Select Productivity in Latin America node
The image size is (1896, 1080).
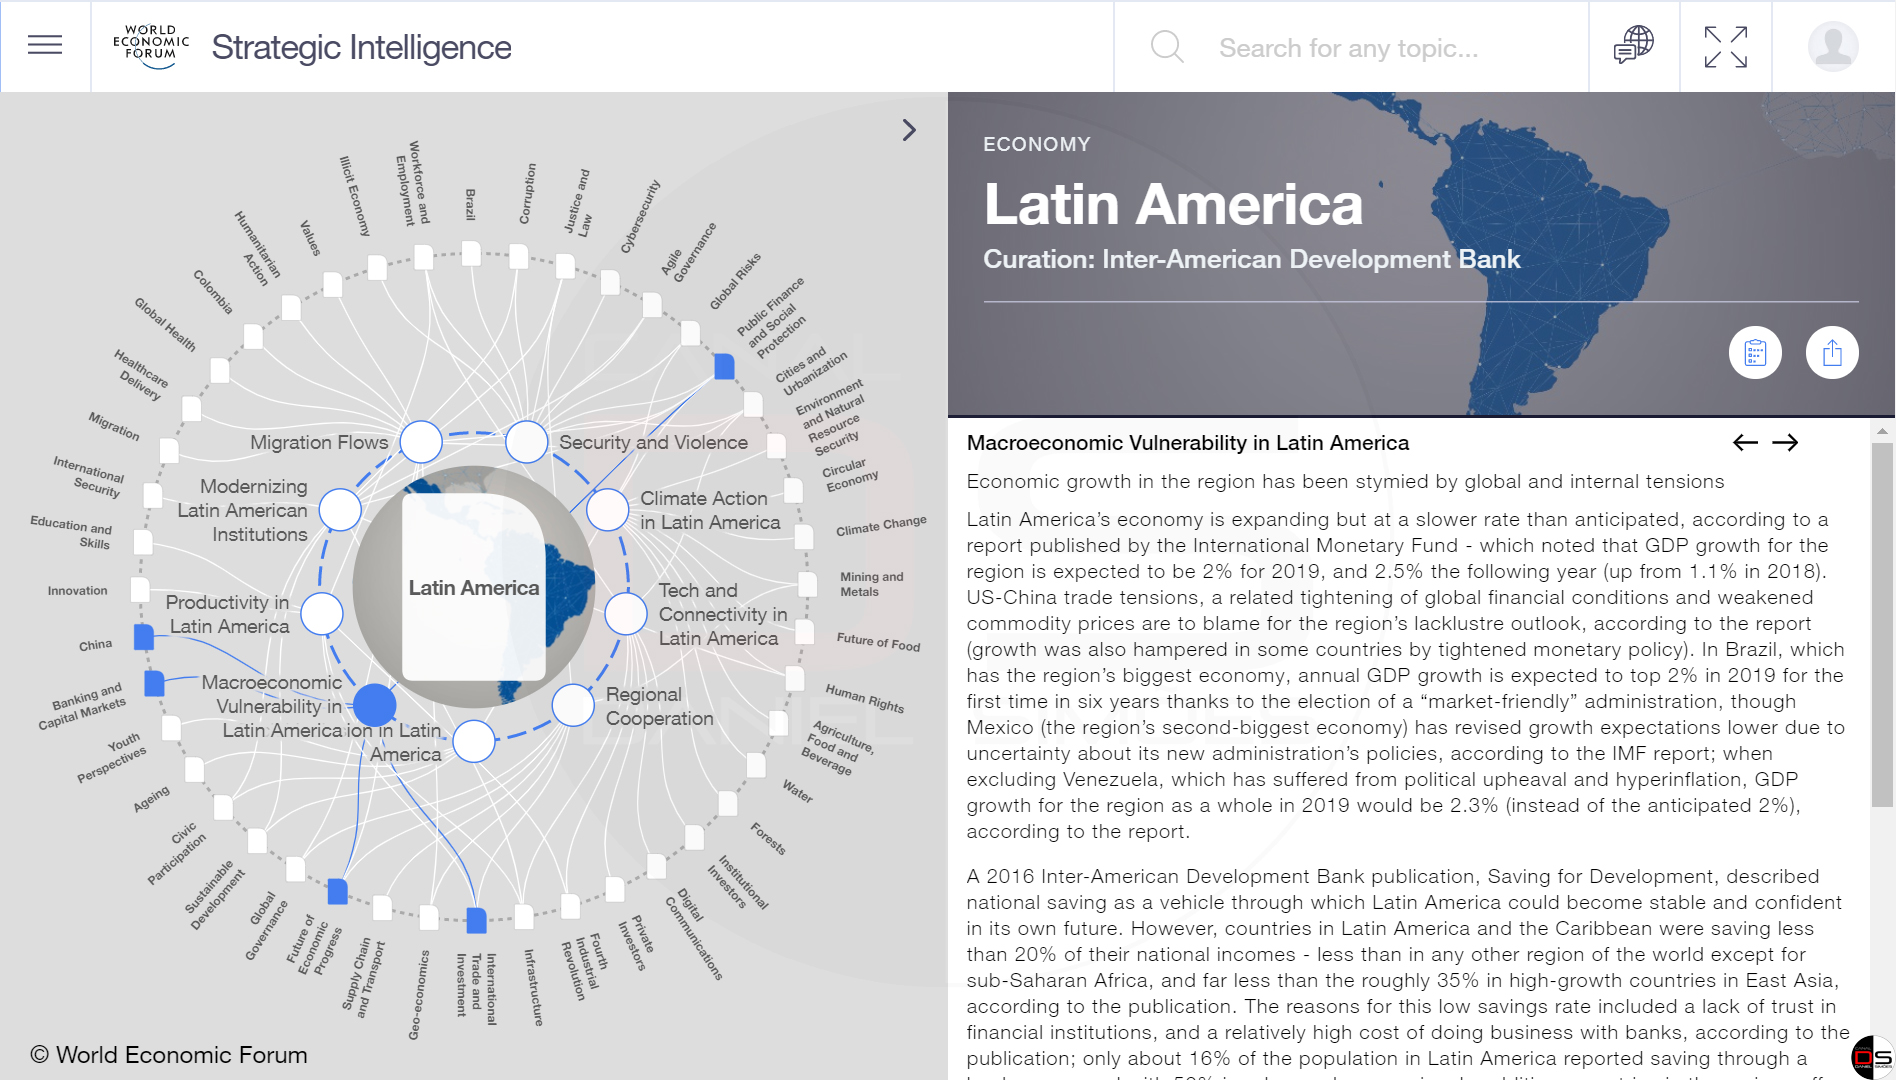pos(322,614)
